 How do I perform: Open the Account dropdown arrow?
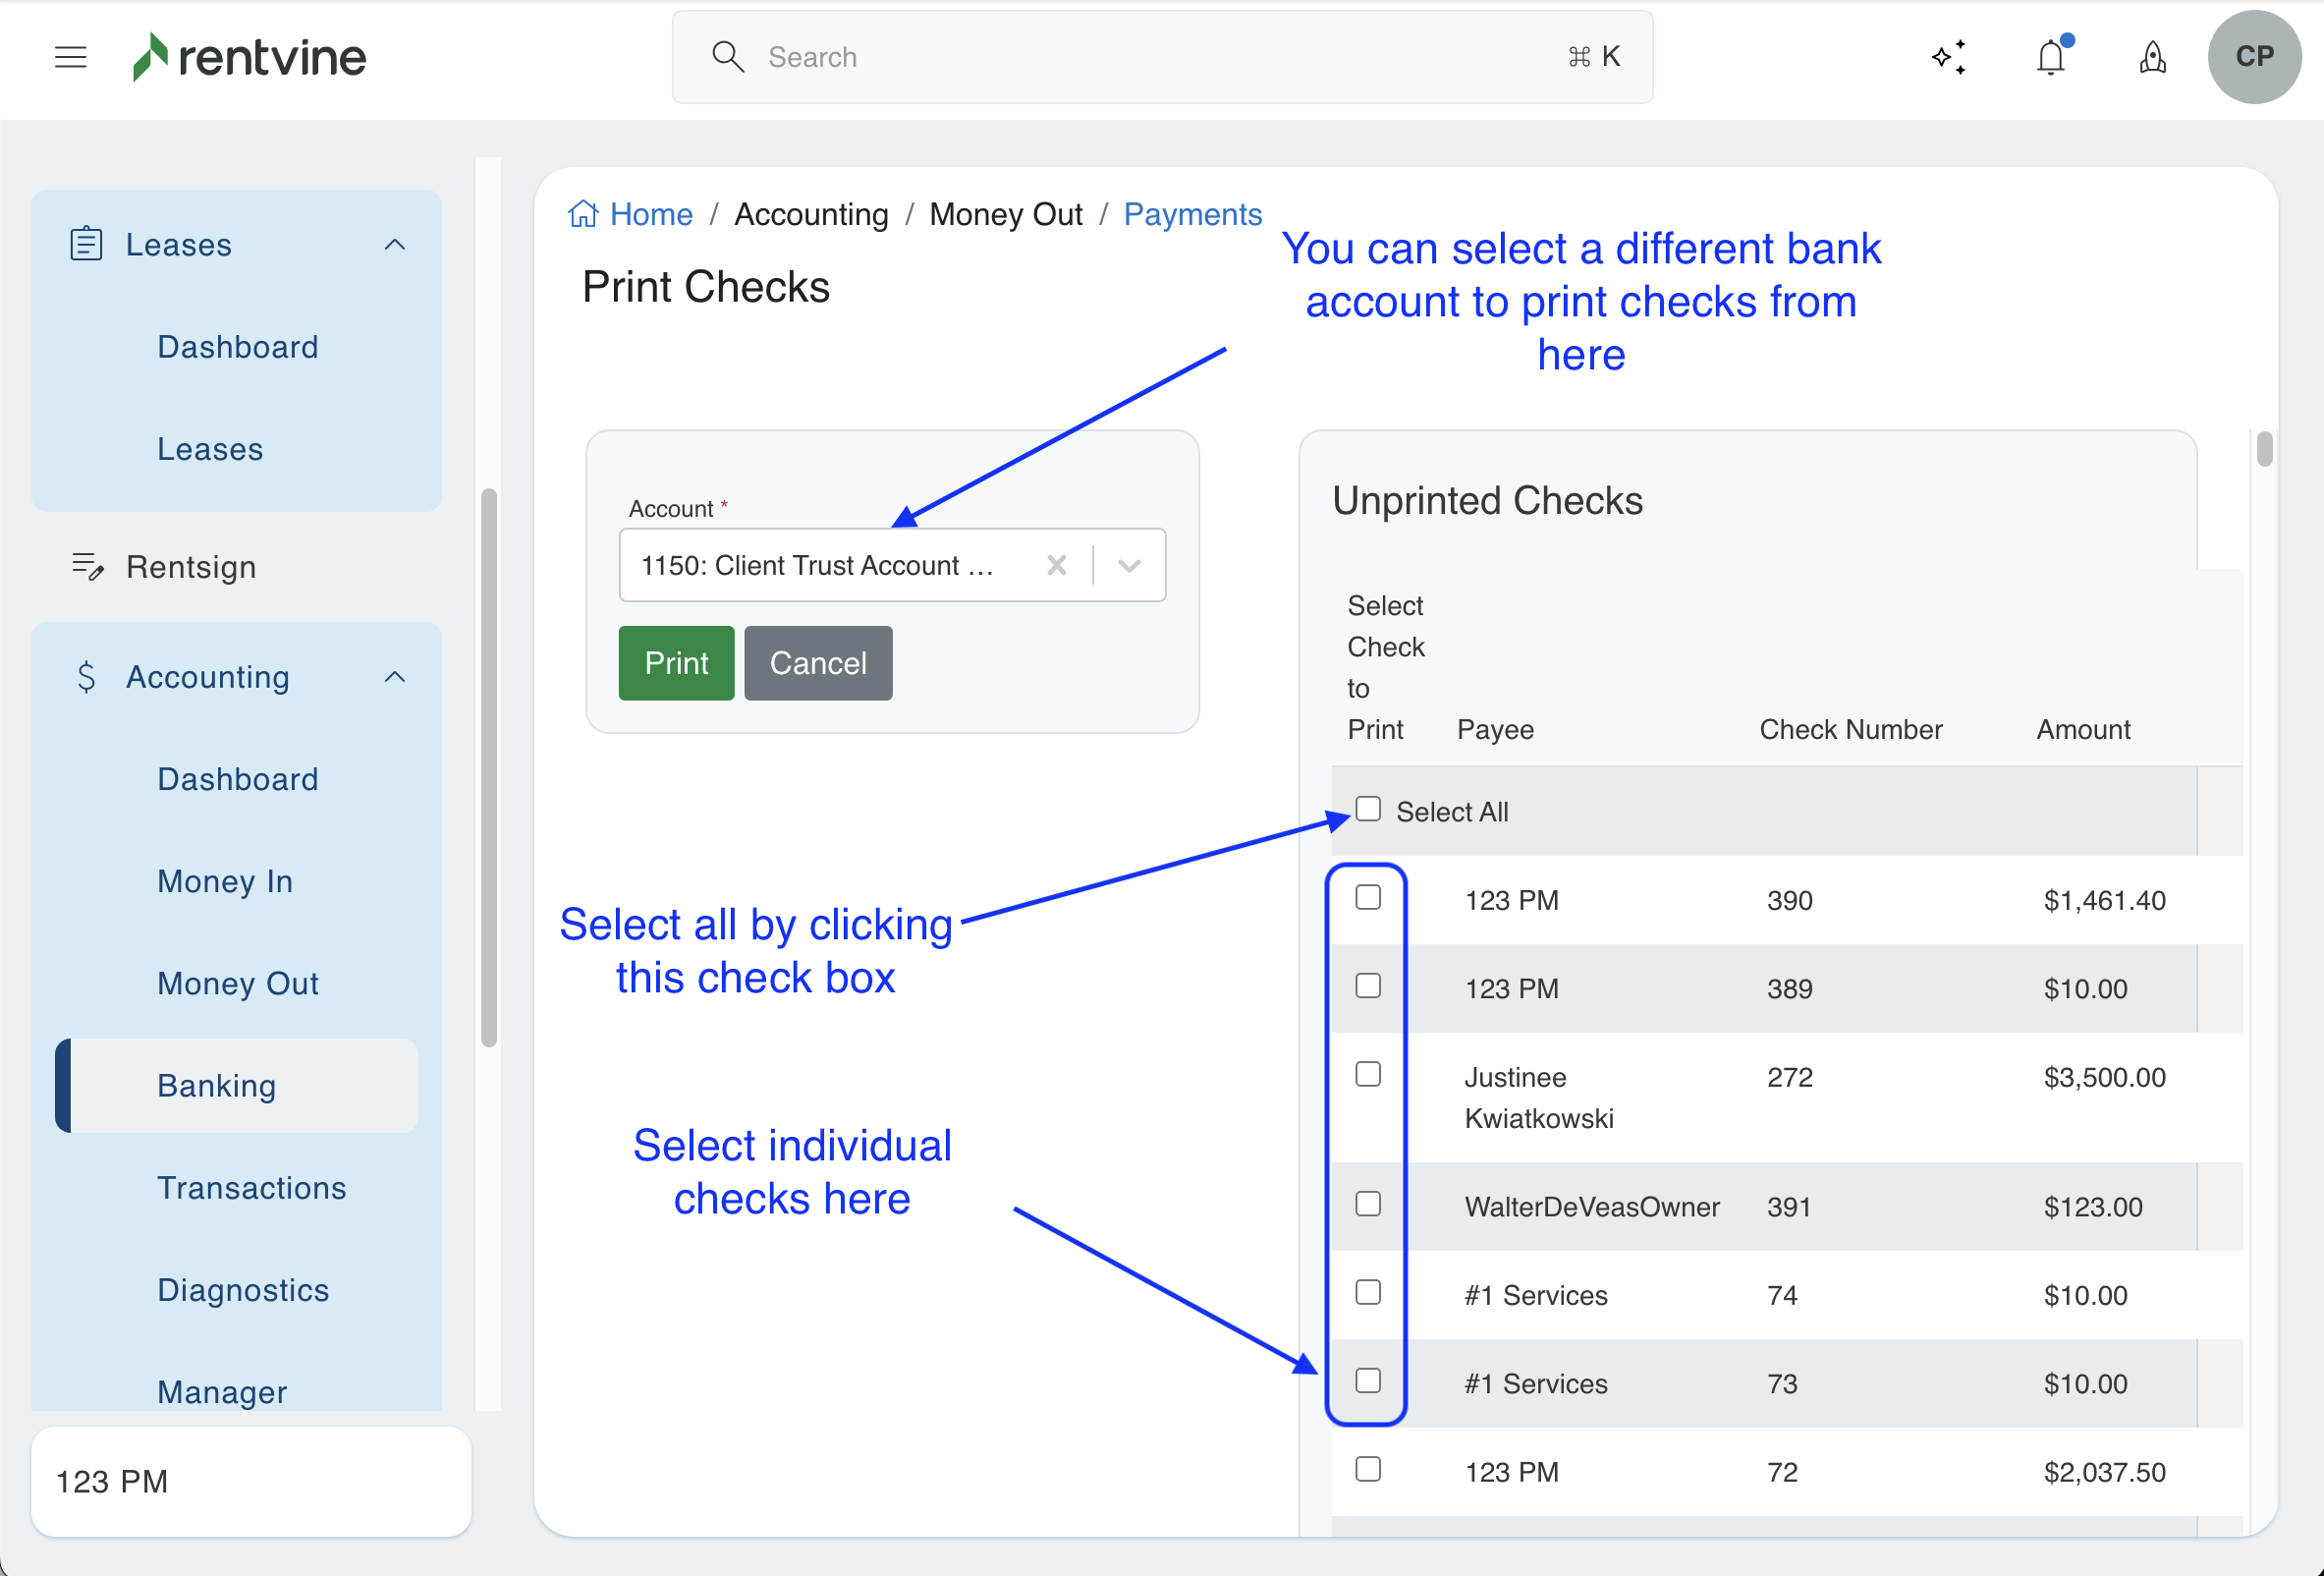[1129, 565]
